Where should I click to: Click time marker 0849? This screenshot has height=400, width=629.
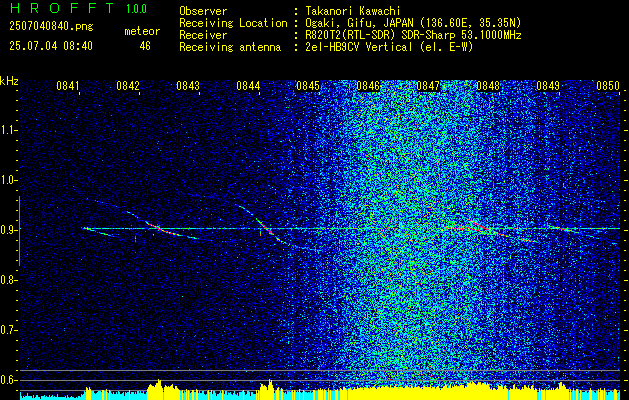tap(548, 86)
